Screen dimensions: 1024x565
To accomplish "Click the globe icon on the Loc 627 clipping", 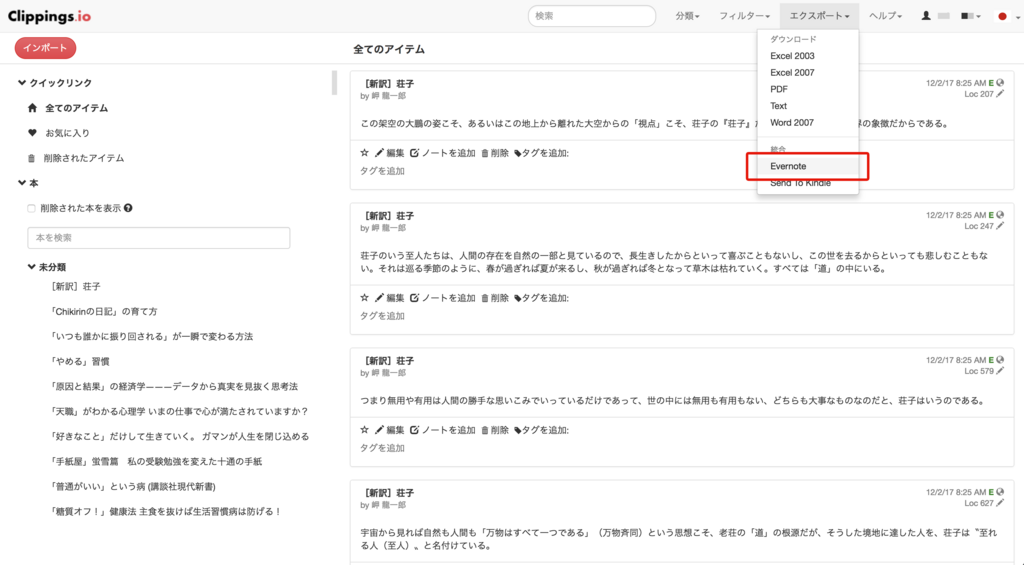I will 1000,492.
